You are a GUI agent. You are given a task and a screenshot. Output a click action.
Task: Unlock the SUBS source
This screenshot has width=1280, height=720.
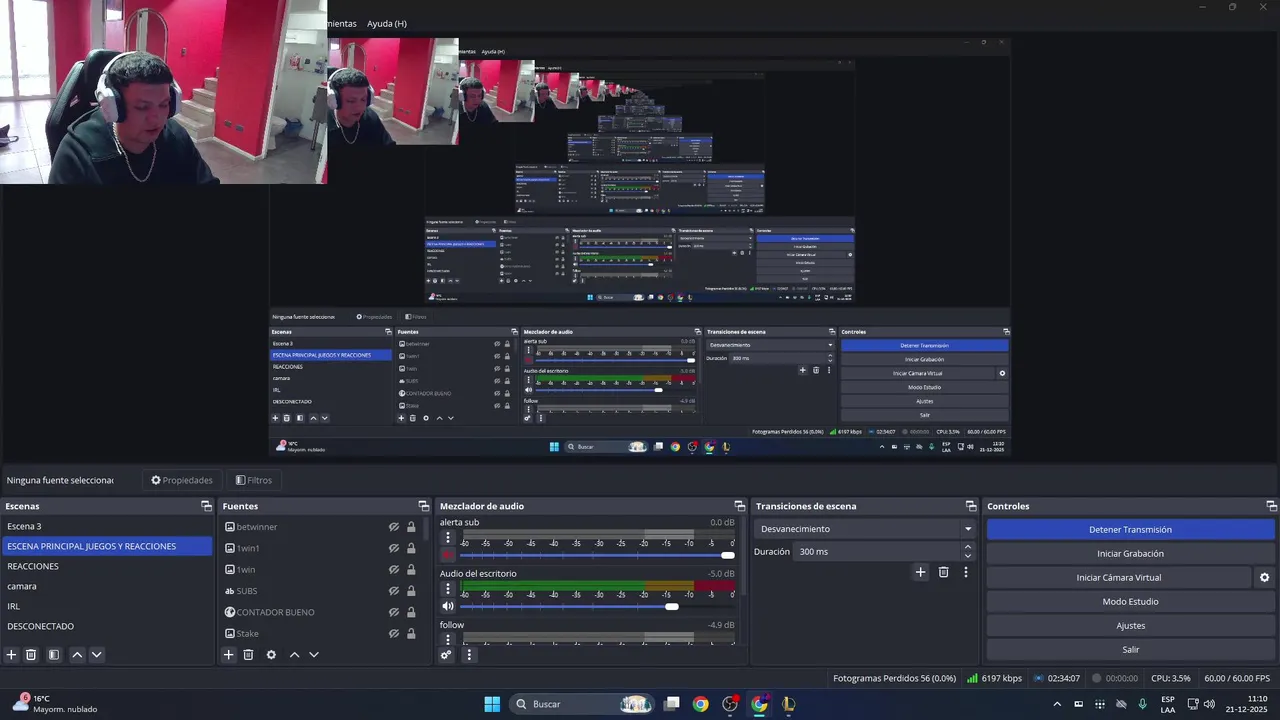pyautogui.click(x=411, y=591)
